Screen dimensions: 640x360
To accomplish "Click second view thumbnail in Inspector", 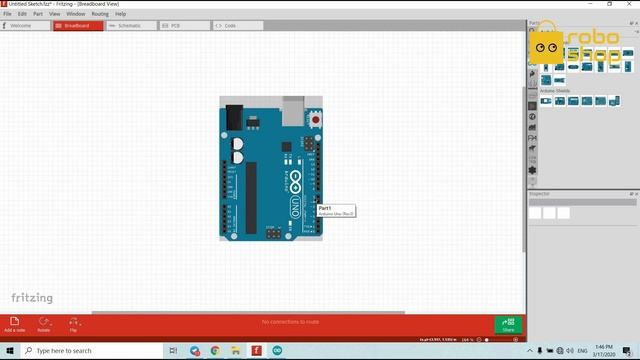I will coord(549,213).
